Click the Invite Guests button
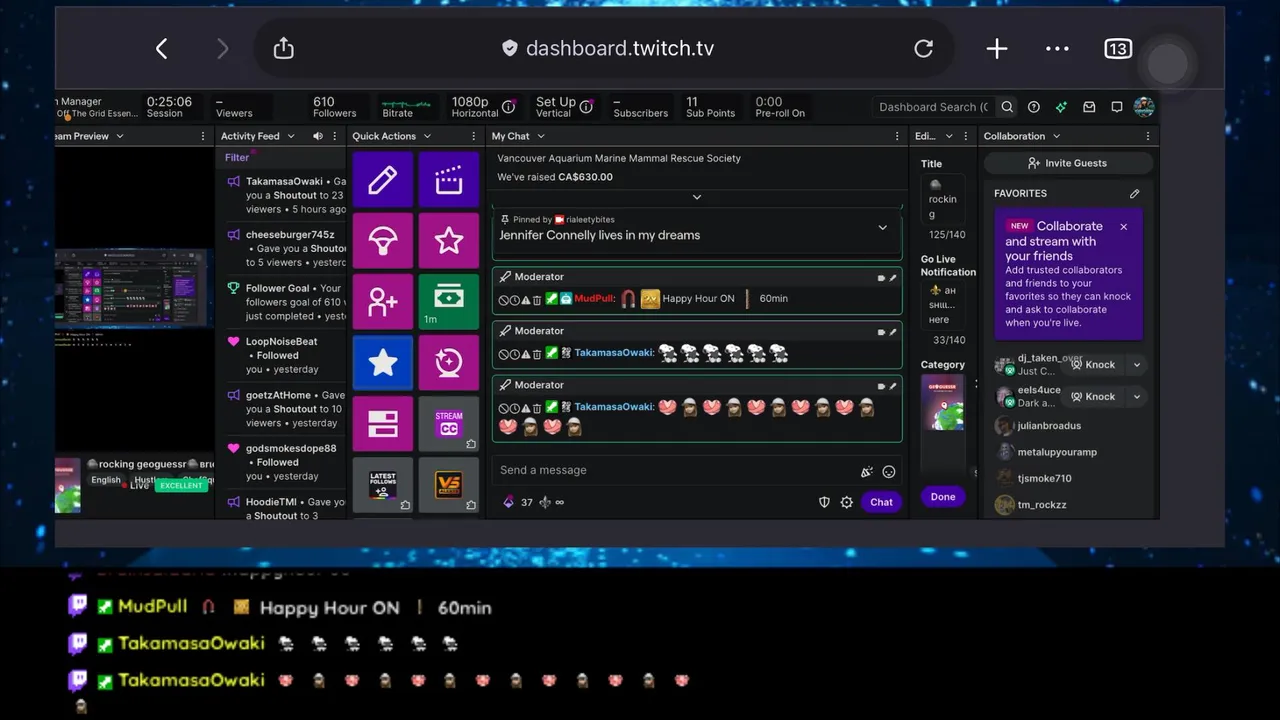 (1067, 163)
